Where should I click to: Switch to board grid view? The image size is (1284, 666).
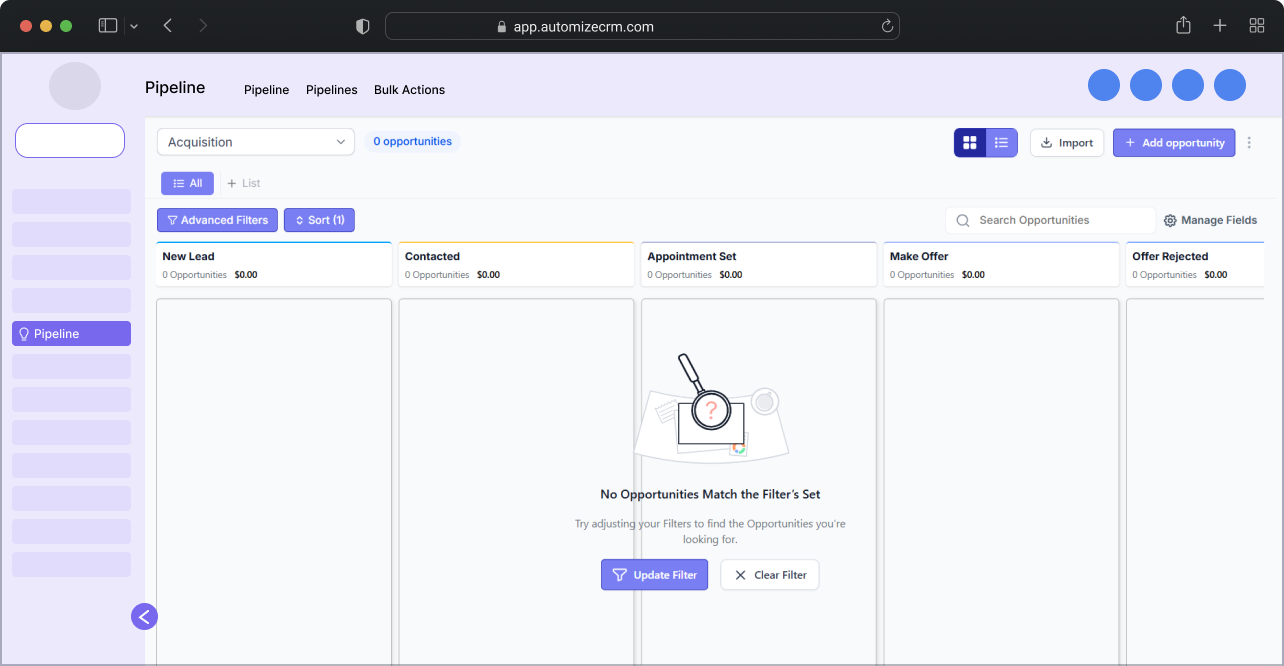point(969,143)
